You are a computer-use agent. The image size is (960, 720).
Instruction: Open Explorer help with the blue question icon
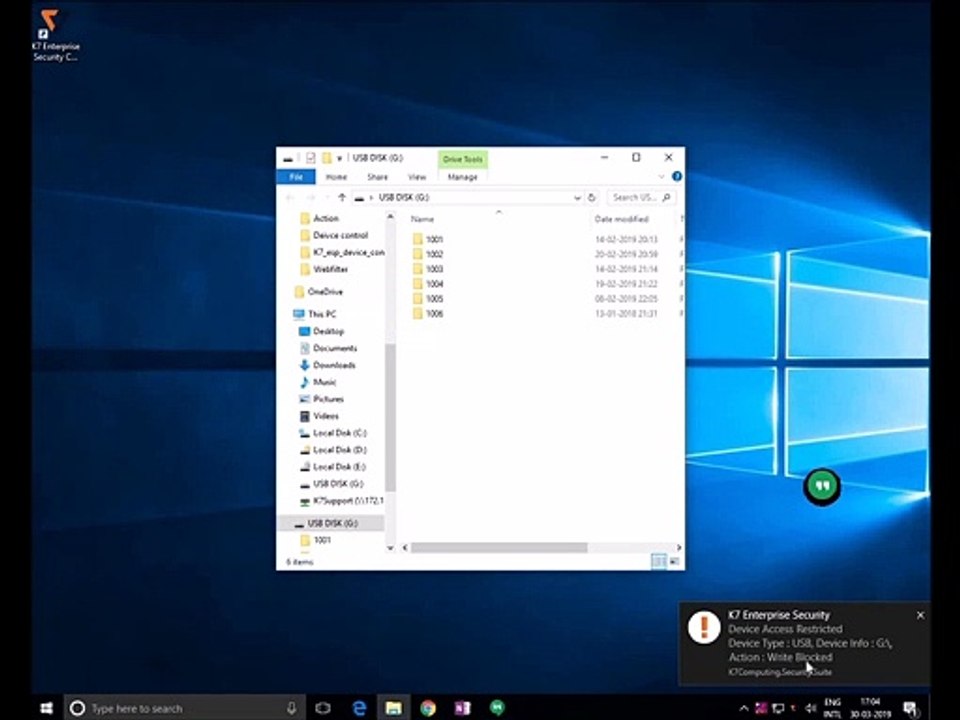pyautogui.click(x=677, y=176)
